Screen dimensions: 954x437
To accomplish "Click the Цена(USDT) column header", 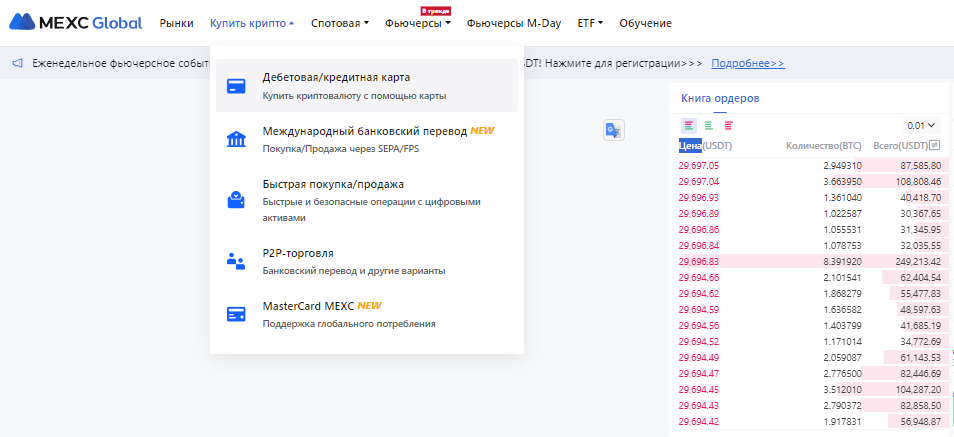I will (x=705, y=145).
